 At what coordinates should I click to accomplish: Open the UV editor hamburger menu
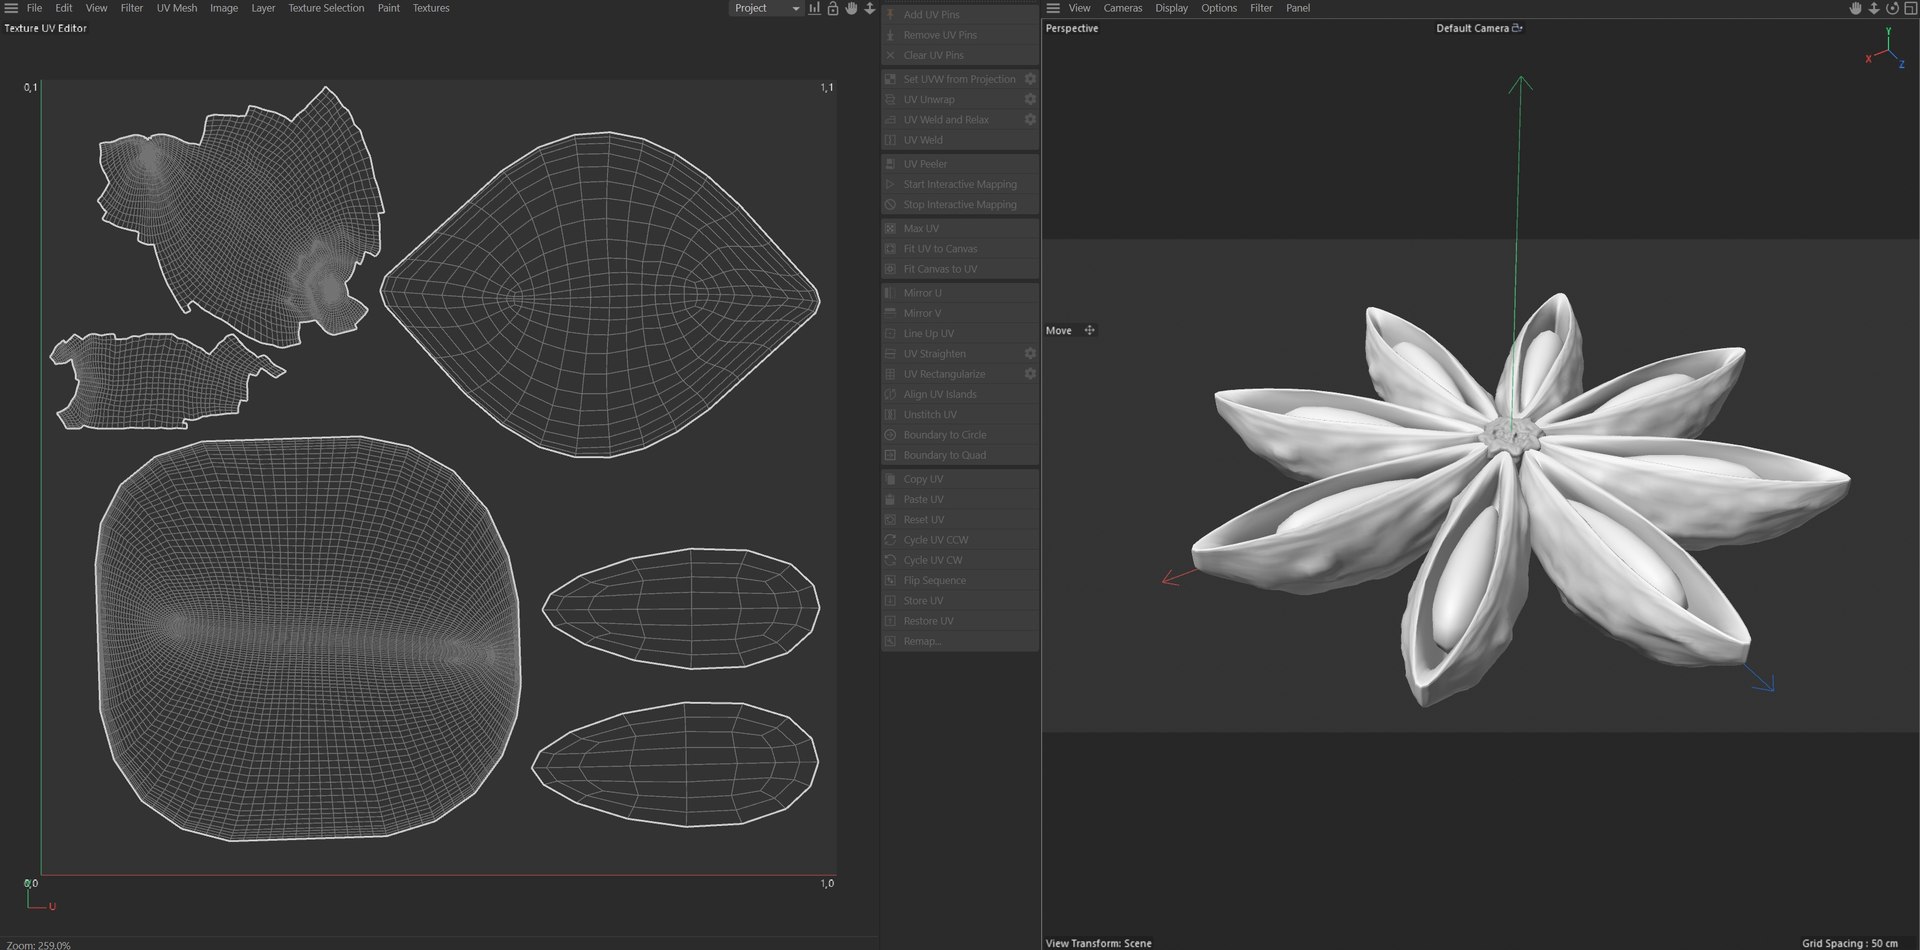click(11, 8)
